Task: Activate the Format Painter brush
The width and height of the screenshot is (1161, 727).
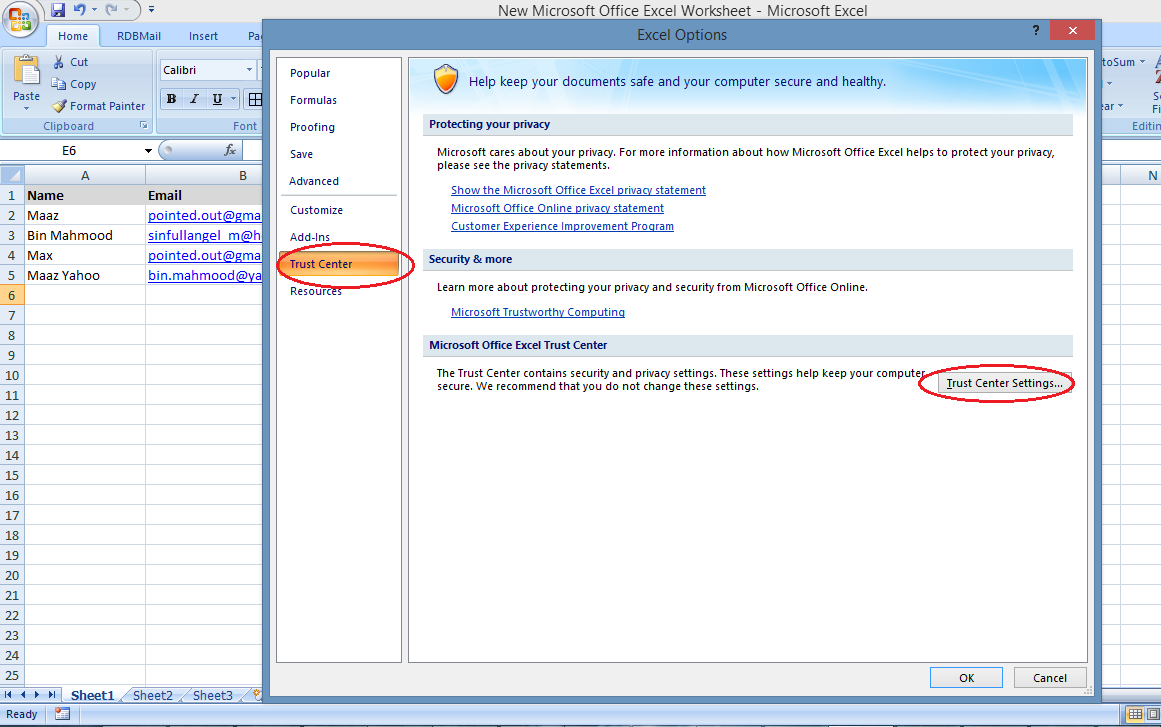Action: (98, 106)
